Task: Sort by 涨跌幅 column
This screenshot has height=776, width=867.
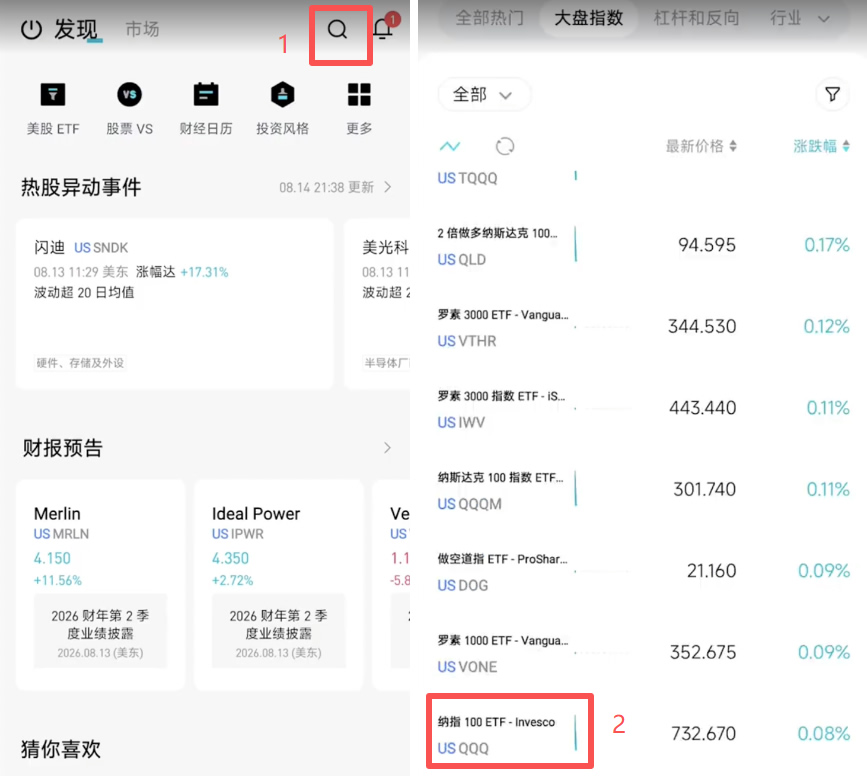Action: tap(821, 147)
